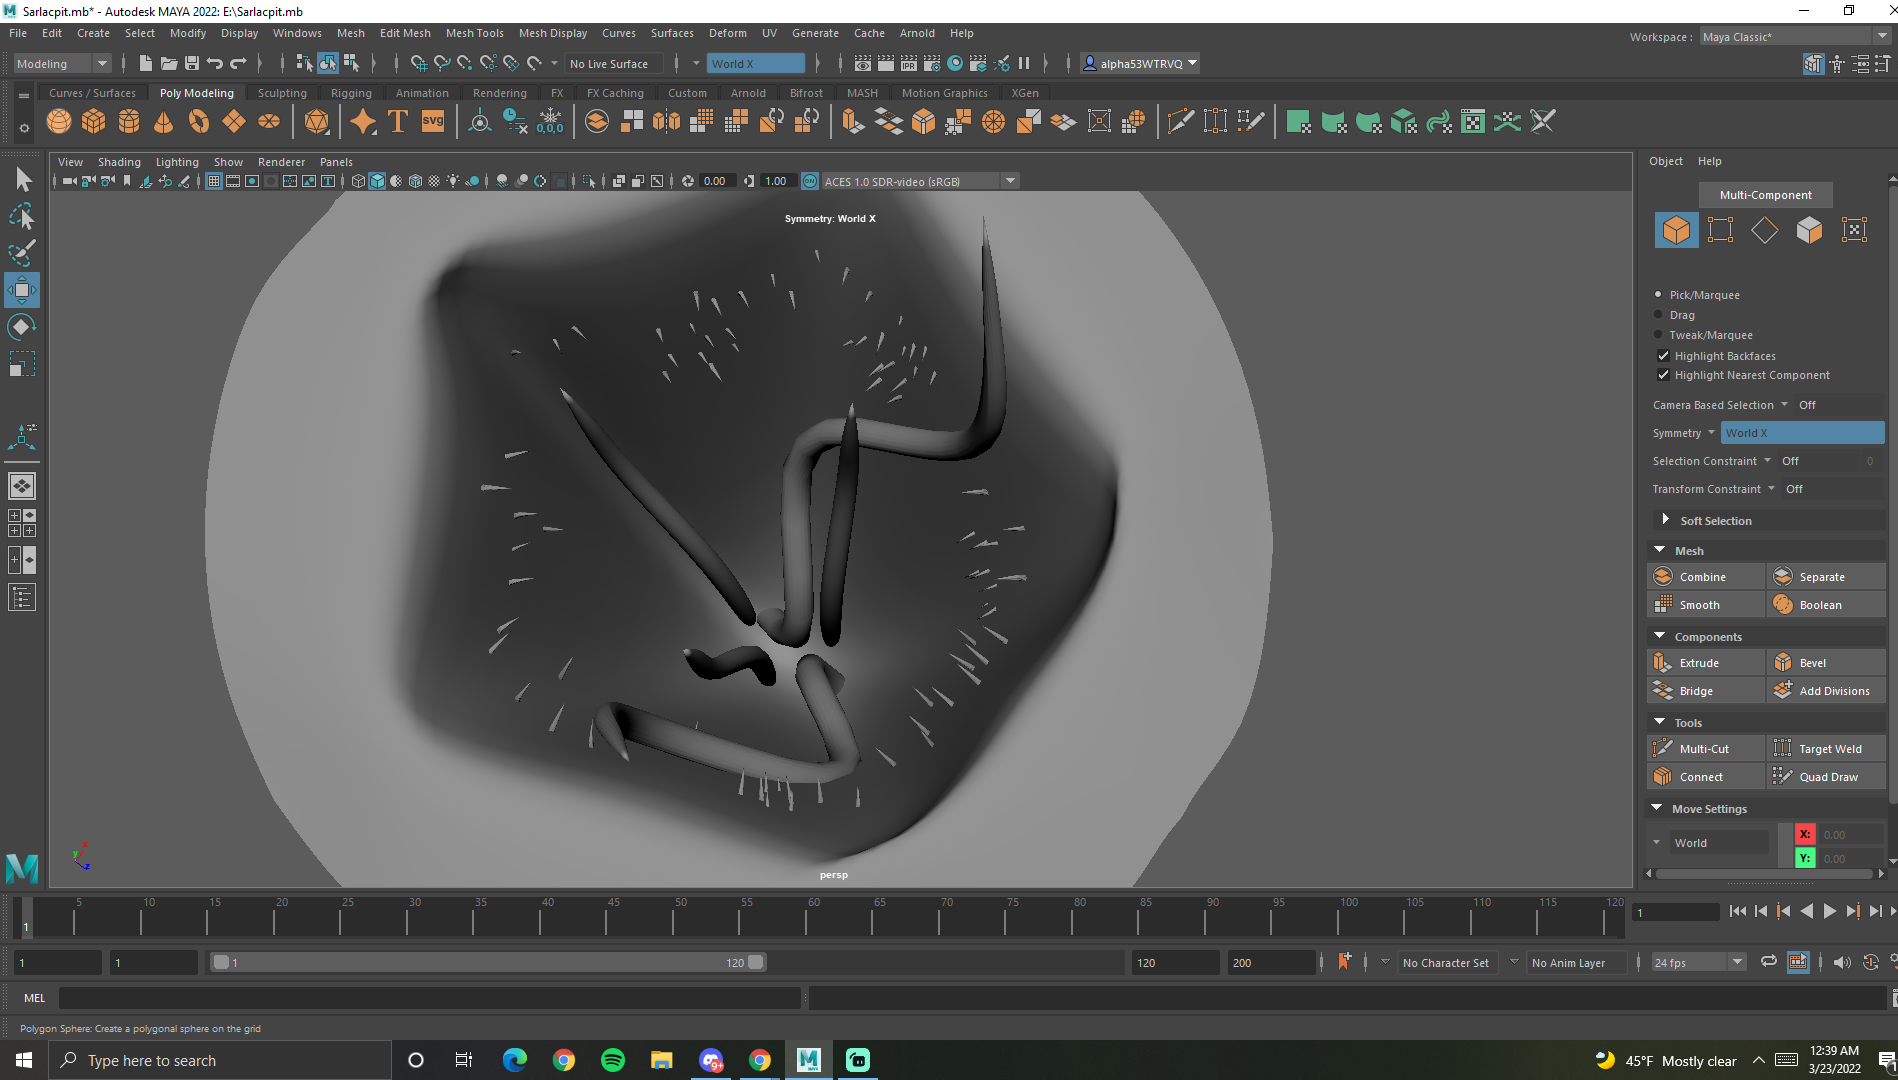Click the Save scene icon
The height and width of the screenshot is (1080, 1898).
[x=192, y=64]
